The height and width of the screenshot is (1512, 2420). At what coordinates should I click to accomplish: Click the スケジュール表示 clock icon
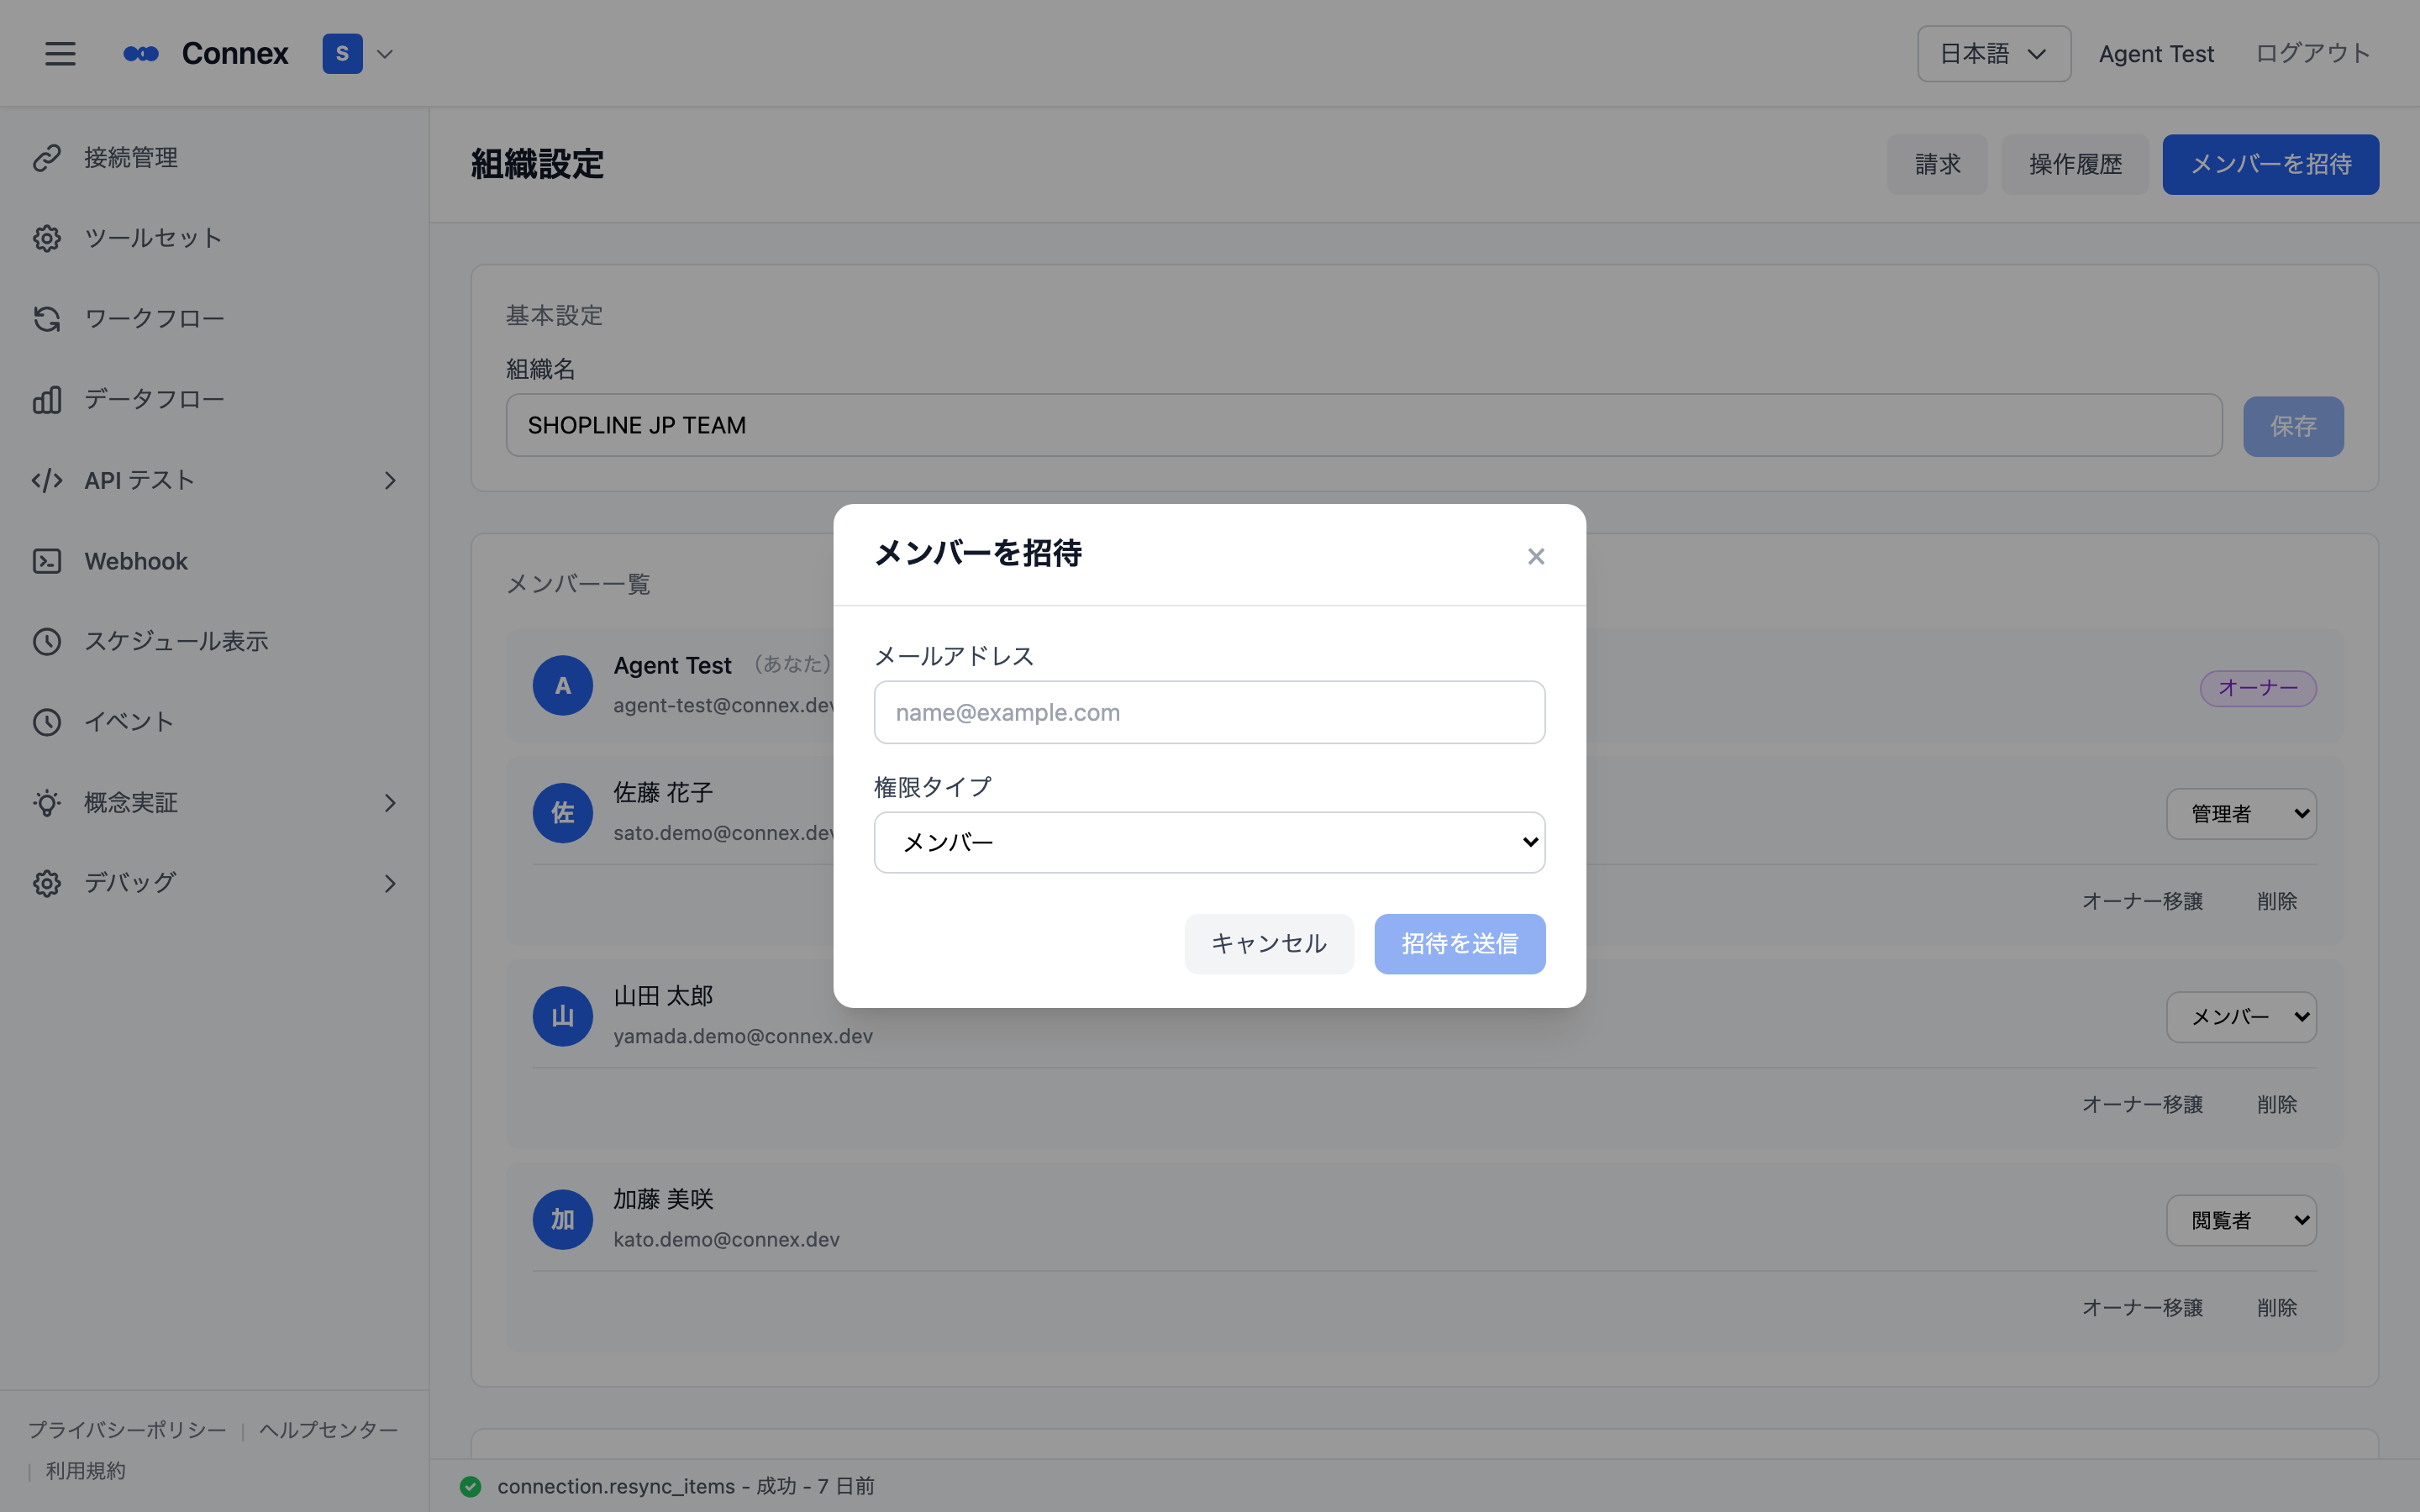tap(47, 641)
